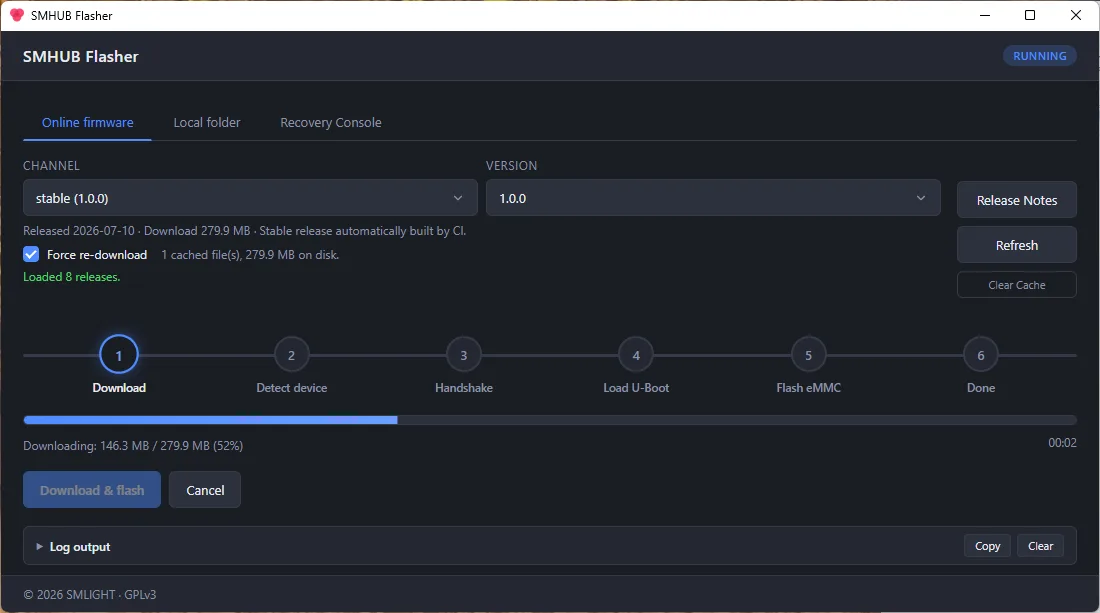Click the step 2 Detect device circle
The image size is (1100, 613).
coord(291,355)
